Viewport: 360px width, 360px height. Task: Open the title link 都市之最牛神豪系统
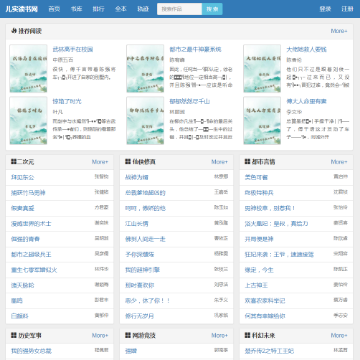click(x=195, y=49)
